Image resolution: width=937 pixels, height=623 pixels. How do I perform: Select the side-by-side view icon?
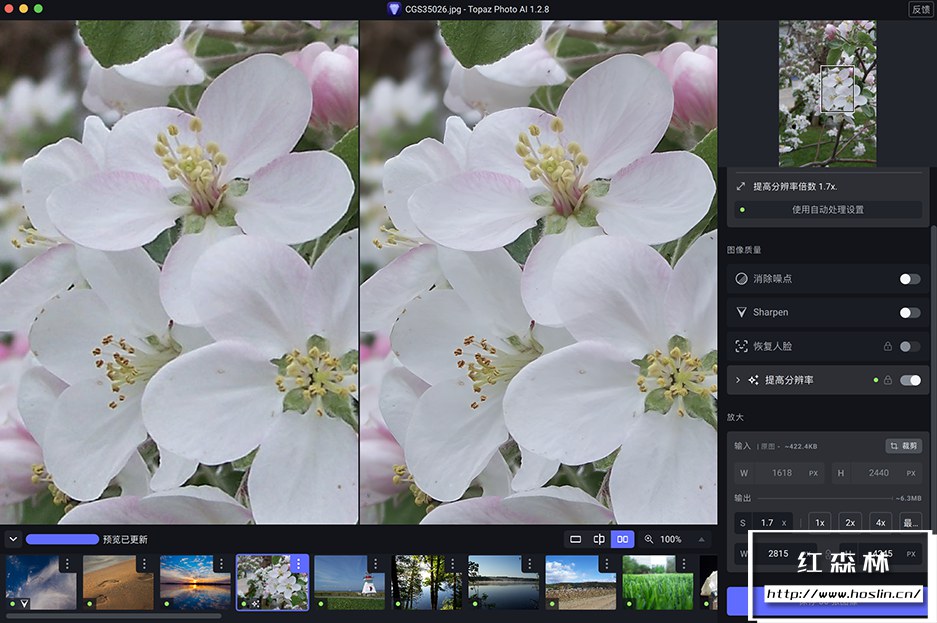[623, 539]
